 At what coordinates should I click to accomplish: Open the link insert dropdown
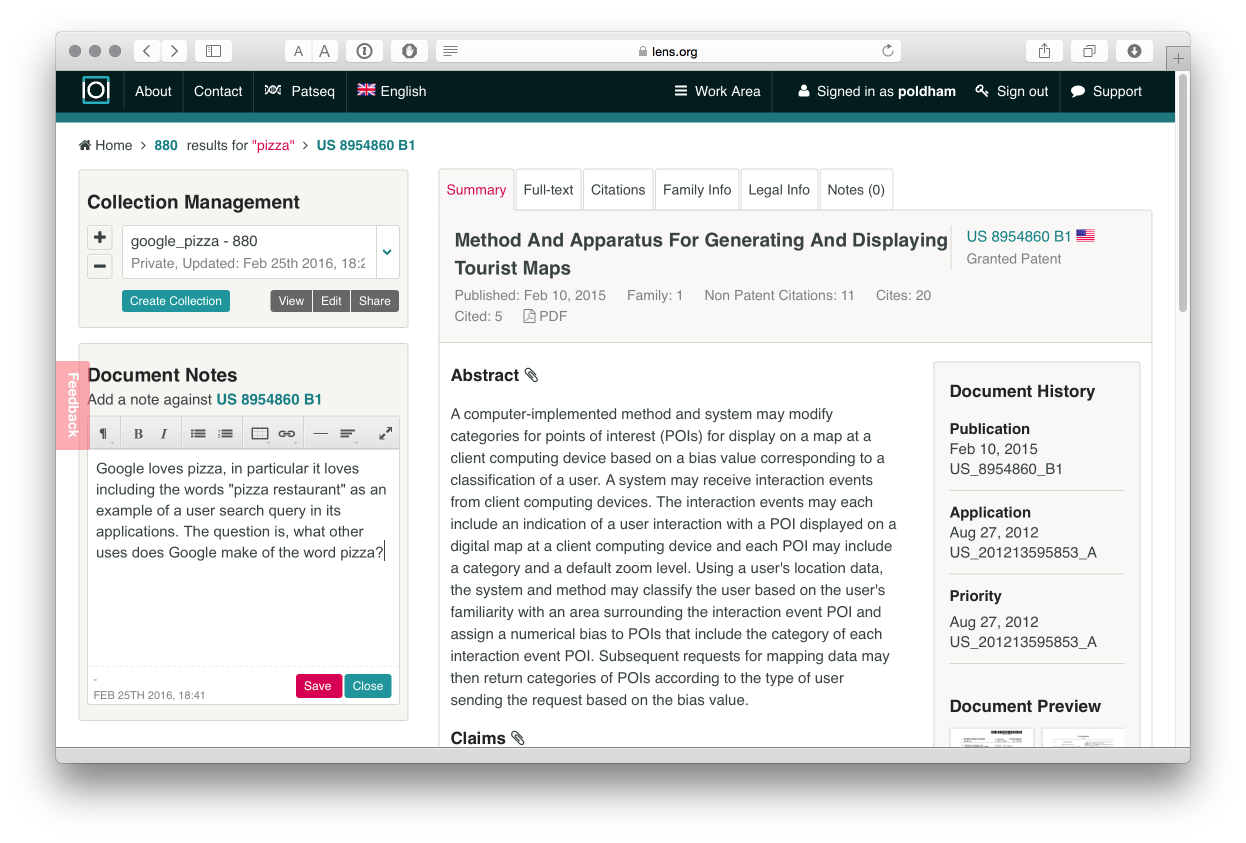(287, 433)
